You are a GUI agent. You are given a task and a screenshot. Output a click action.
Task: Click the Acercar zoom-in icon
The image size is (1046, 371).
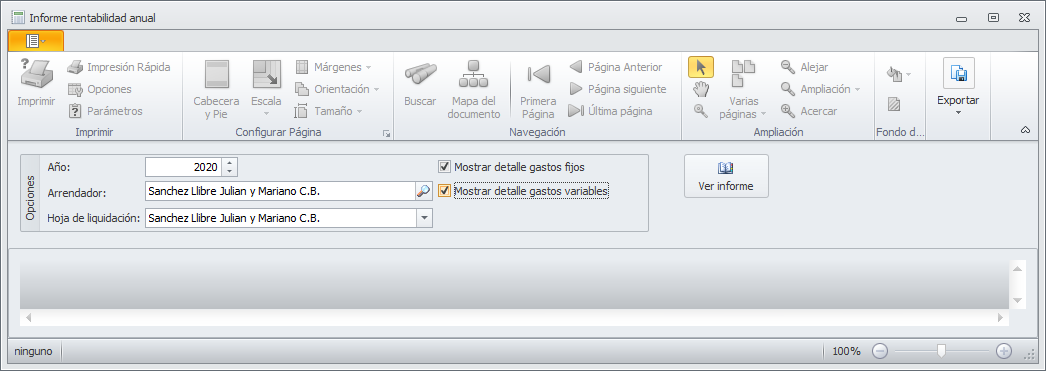[788, 111]
